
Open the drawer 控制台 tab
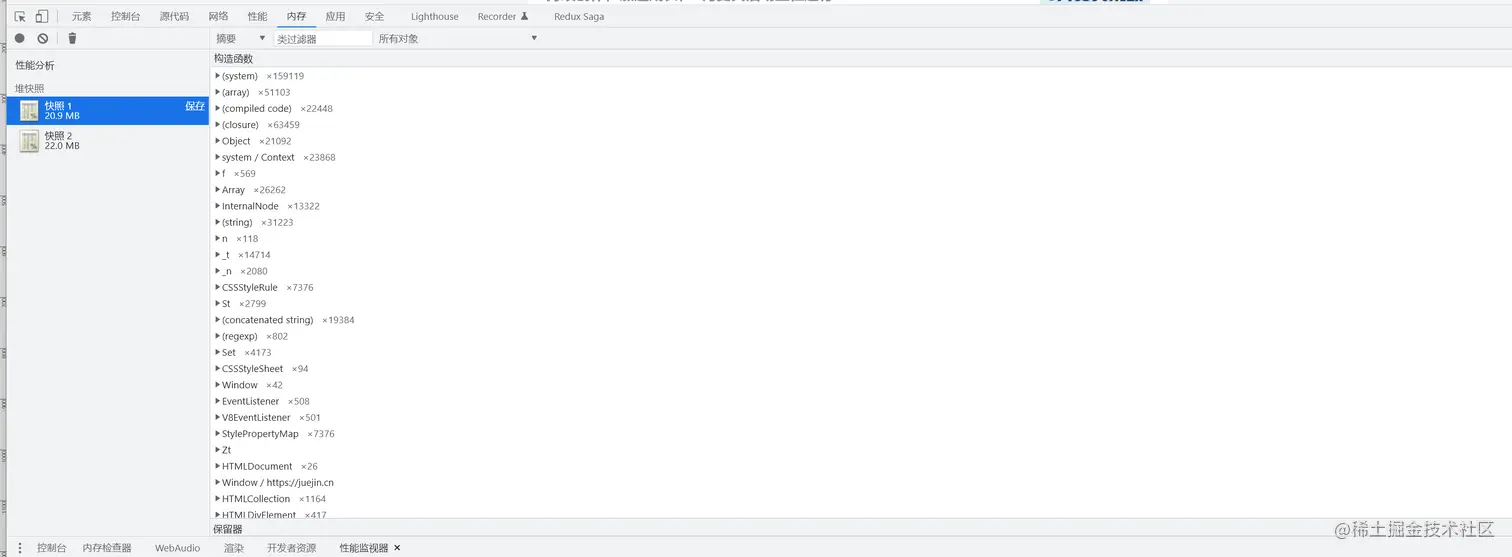coord(52,548)
